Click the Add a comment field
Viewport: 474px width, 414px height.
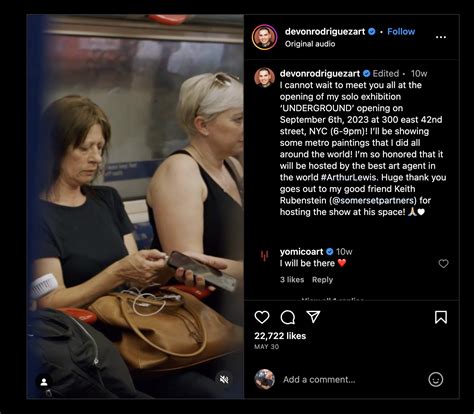[x=352, y=380]
